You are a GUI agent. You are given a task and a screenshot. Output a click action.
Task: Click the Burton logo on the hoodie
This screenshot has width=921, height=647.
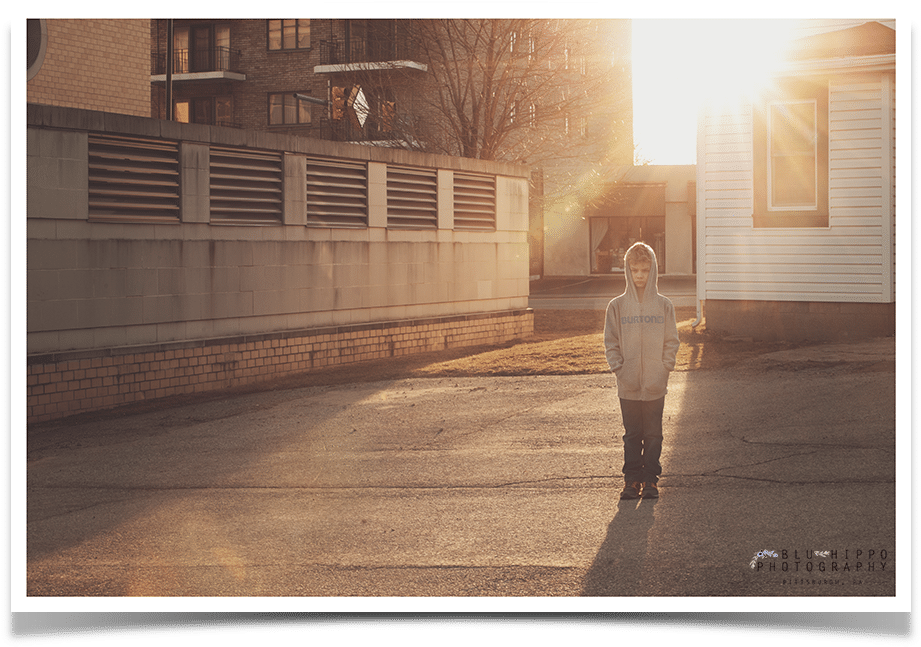click(x=644, y=320)
